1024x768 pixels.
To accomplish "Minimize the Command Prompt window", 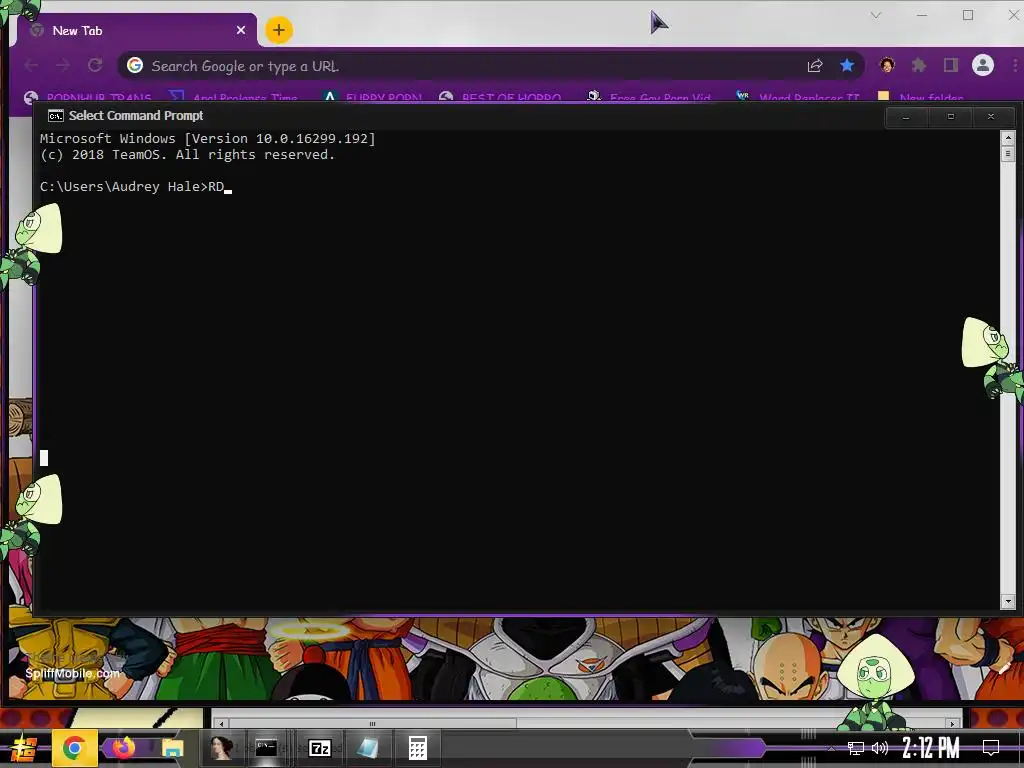I will (x=906, y=117).
